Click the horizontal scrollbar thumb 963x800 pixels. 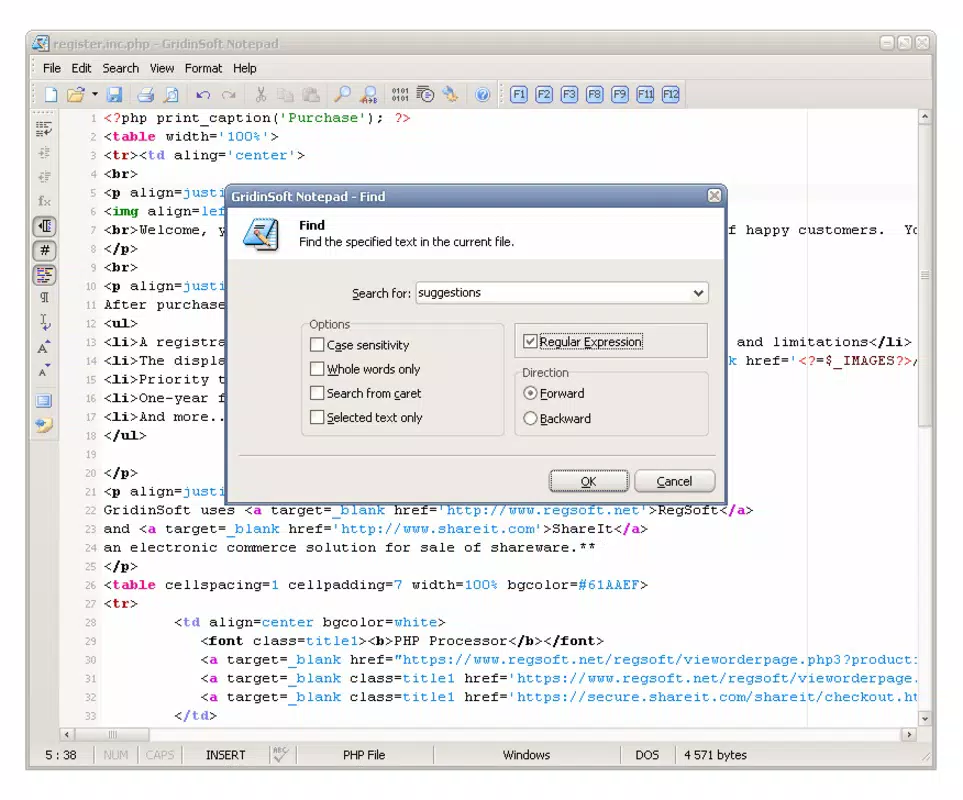click(112, 734)
